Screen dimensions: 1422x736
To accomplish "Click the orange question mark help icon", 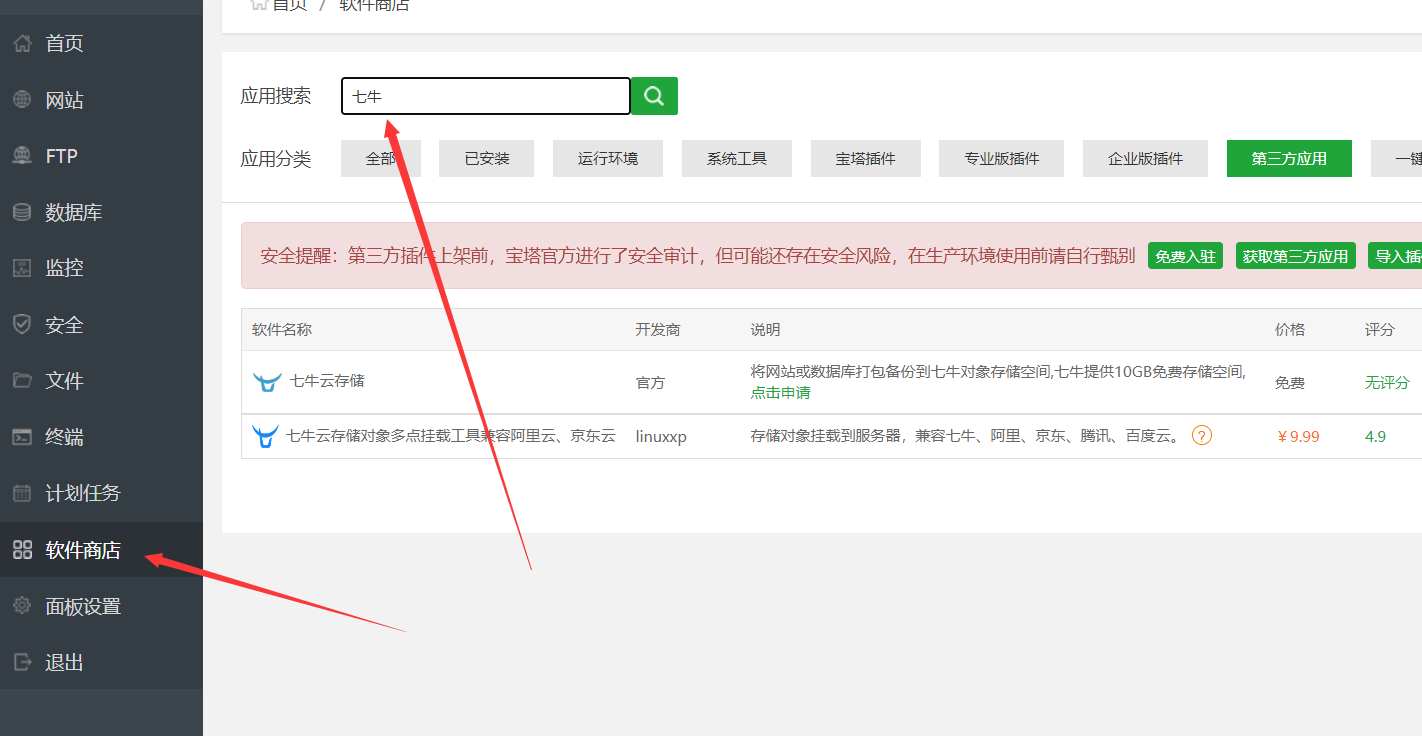I will (x=1202, y=435).
